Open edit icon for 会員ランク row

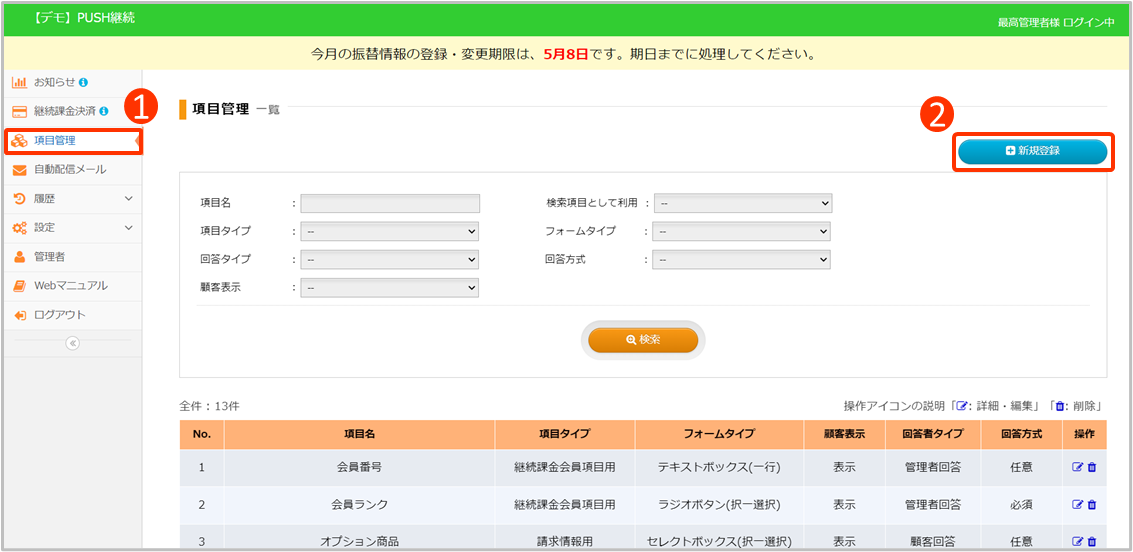pyautogui.click(x=1077, y=505)
